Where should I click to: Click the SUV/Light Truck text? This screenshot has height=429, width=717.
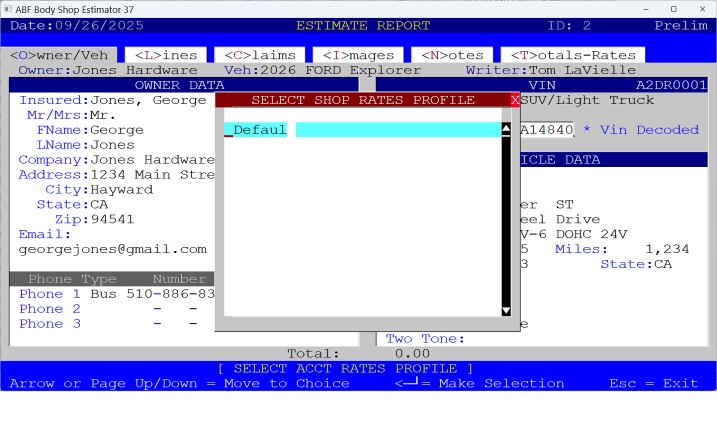tap(587, 100)
